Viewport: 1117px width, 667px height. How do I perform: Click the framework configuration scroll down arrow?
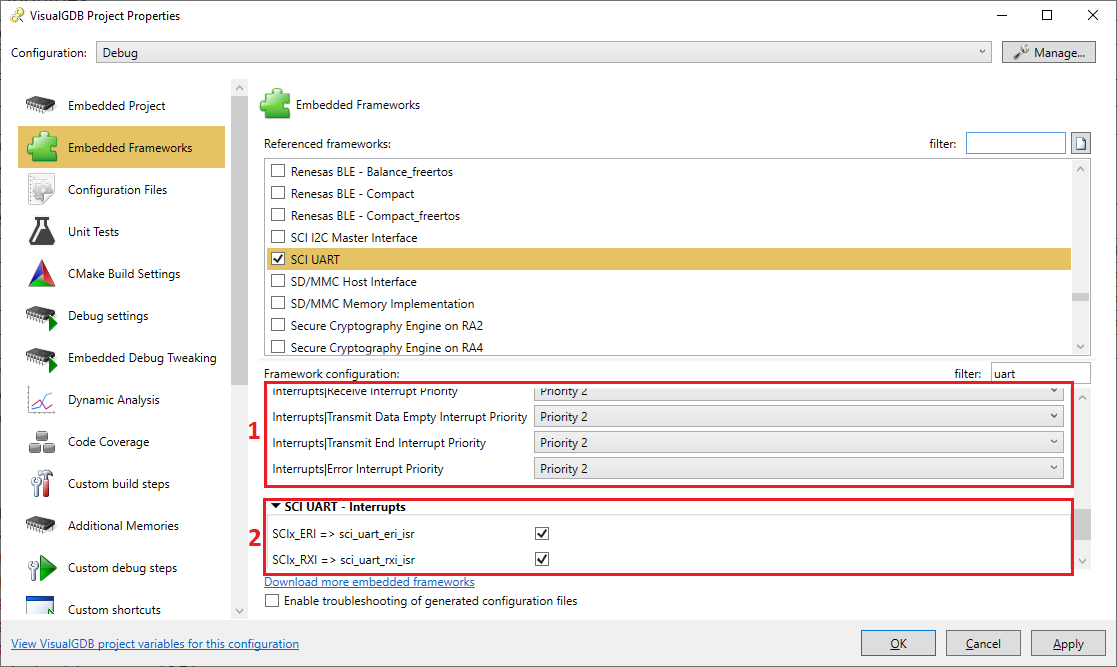click(x=1082, y=562)
